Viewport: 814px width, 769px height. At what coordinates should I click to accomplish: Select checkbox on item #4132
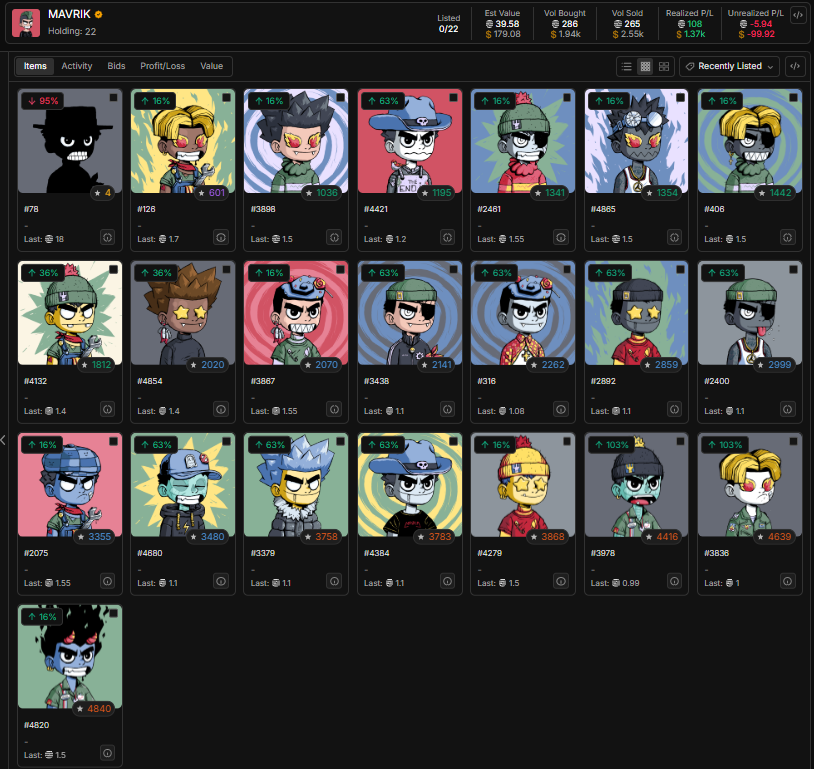pos(113,269)
